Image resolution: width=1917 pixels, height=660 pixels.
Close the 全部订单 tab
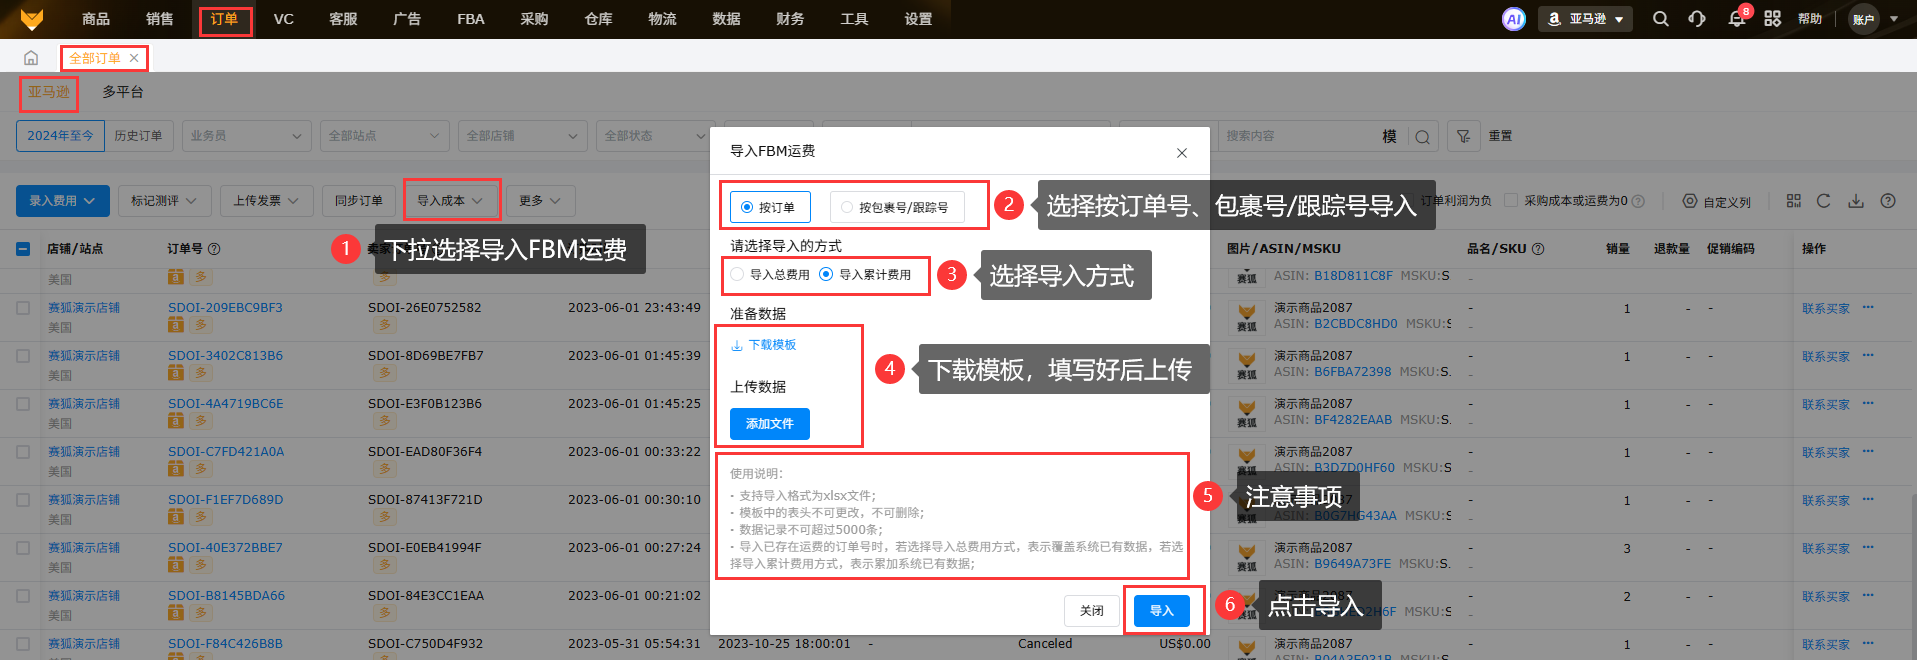(x=134, y=58)
